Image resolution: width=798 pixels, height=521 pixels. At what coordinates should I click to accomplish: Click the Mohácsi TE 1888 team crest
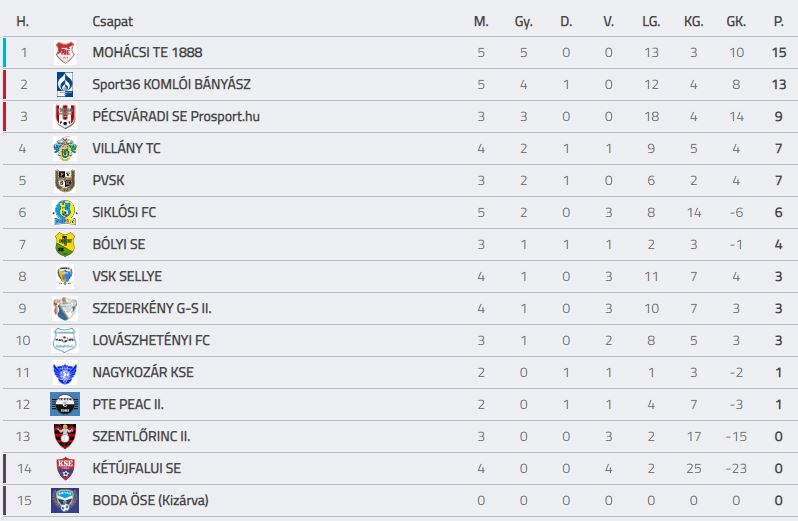click(x=65, y=52)
